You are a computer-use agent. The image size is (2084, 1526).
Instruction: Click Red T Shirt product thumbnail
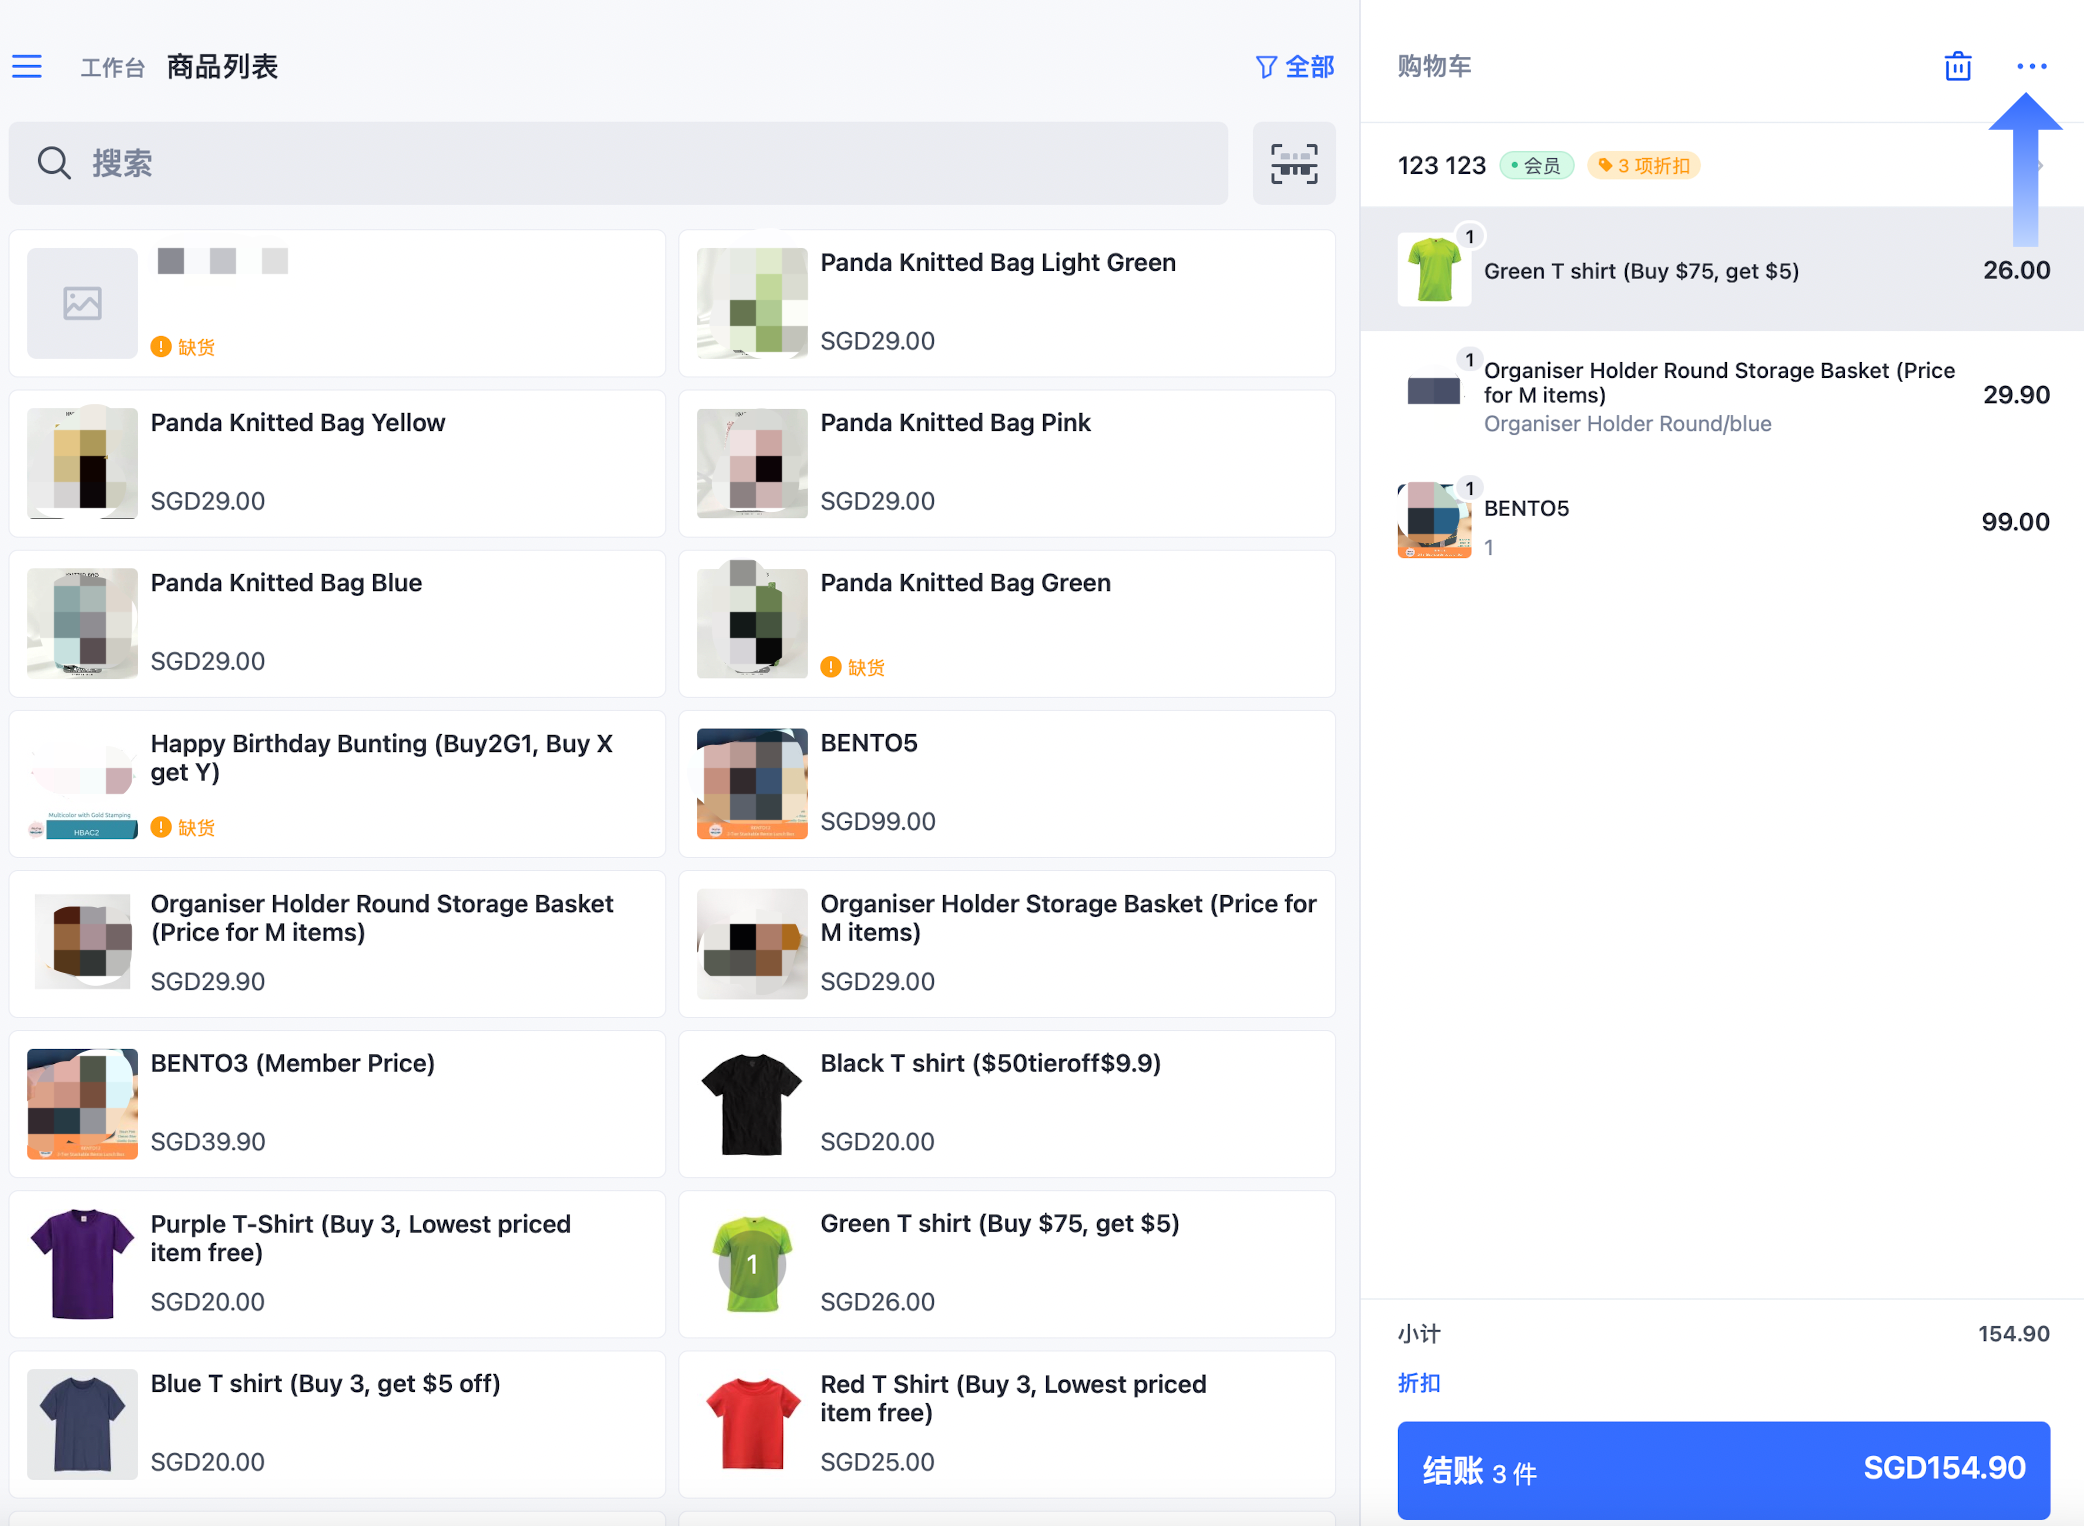click(x=752, y=1424)
